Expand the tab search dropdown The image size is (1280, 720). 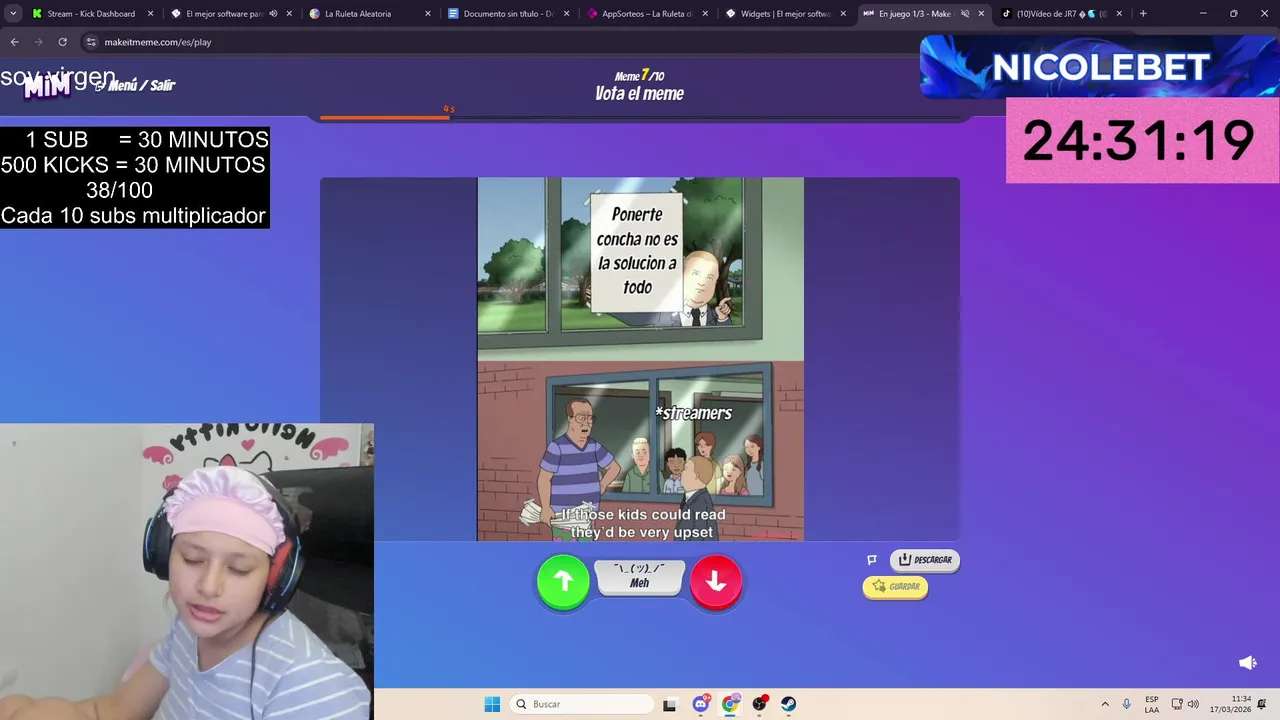(x=13, y=14)
